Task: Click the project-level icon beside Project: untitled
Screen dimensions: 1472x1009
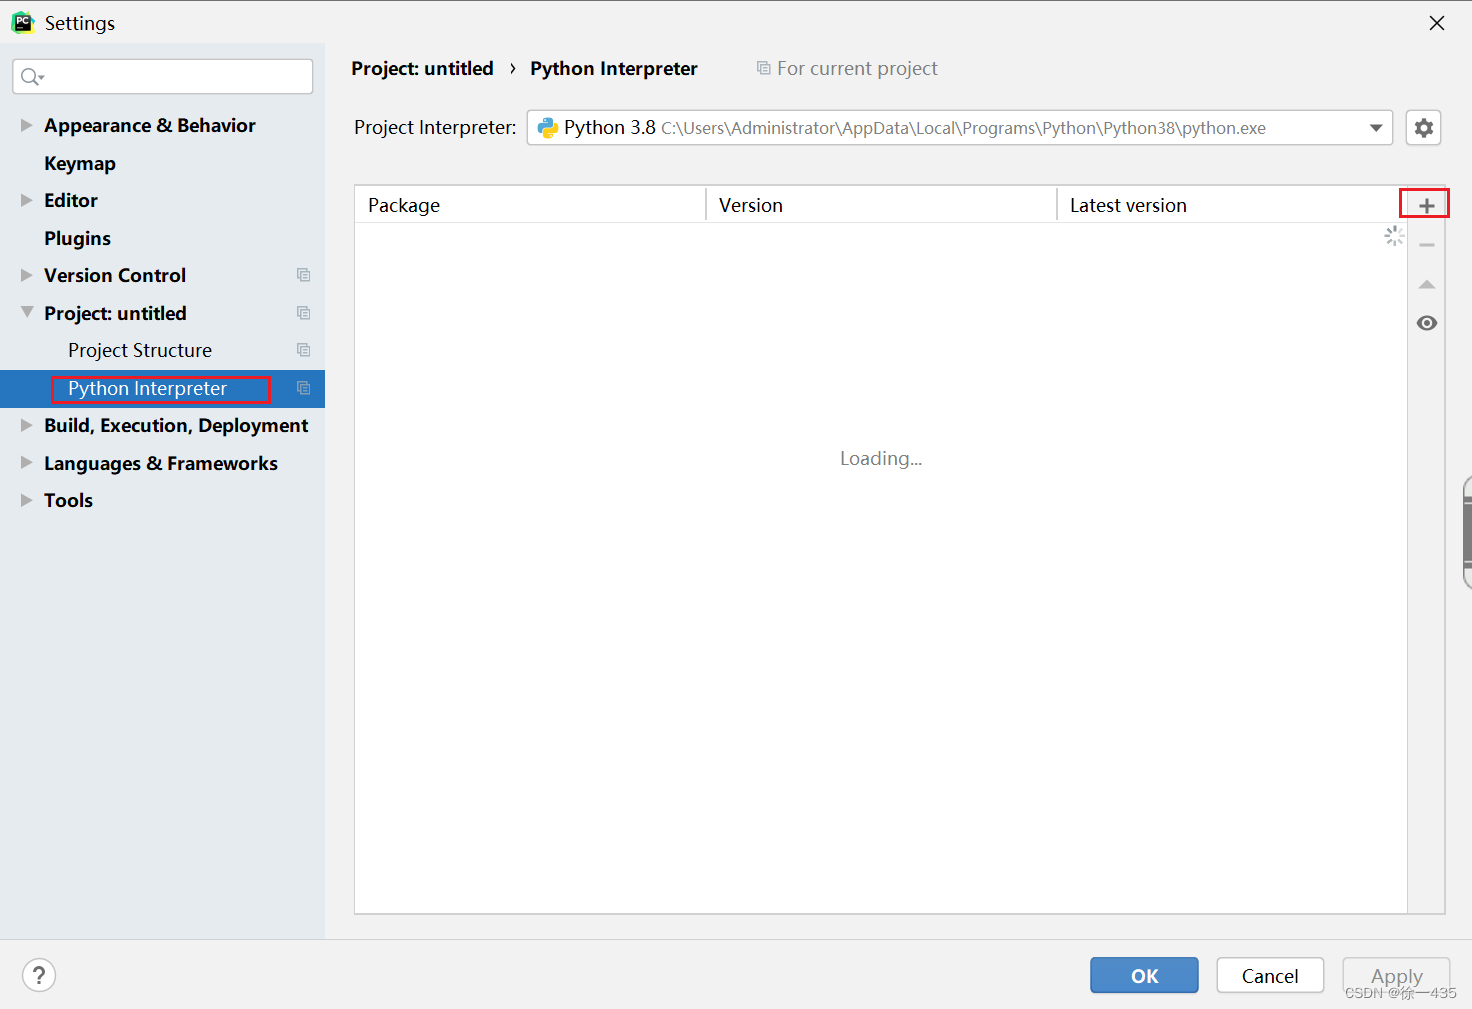Action: 303,313
